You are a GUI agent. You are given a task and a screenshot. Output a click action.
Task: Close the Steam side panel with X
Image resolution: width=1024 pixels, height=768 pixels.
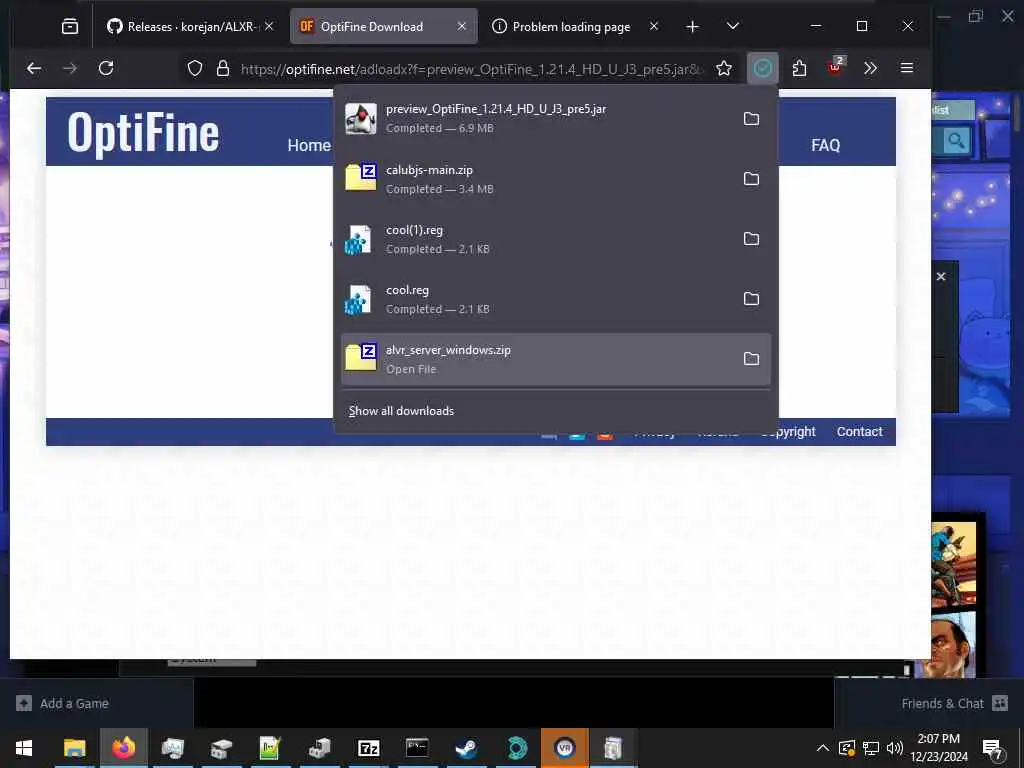click(941, 277)
